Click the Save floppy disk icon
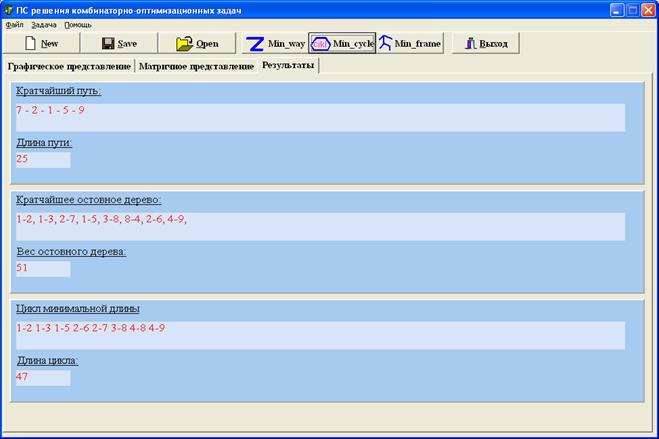 (108, 44)
